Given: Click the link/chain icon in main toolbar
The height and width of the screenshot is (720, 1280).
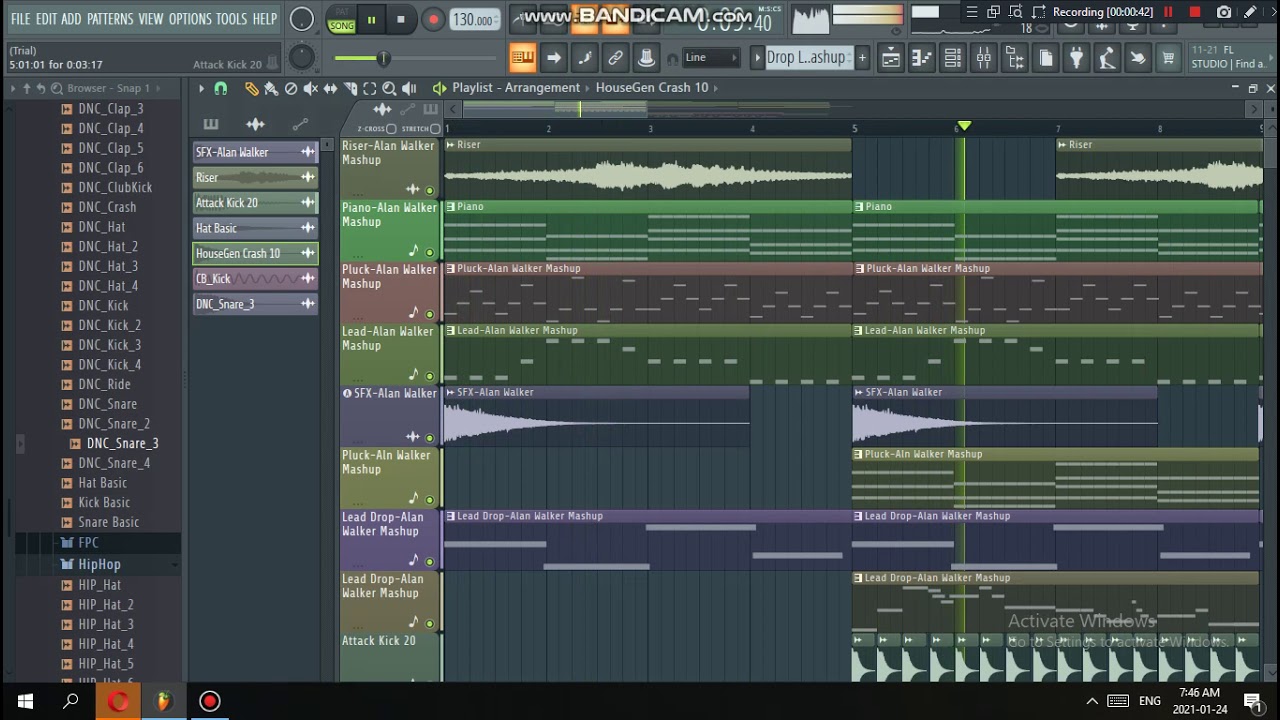Looking at the screenshot, I should coord(615,58).
